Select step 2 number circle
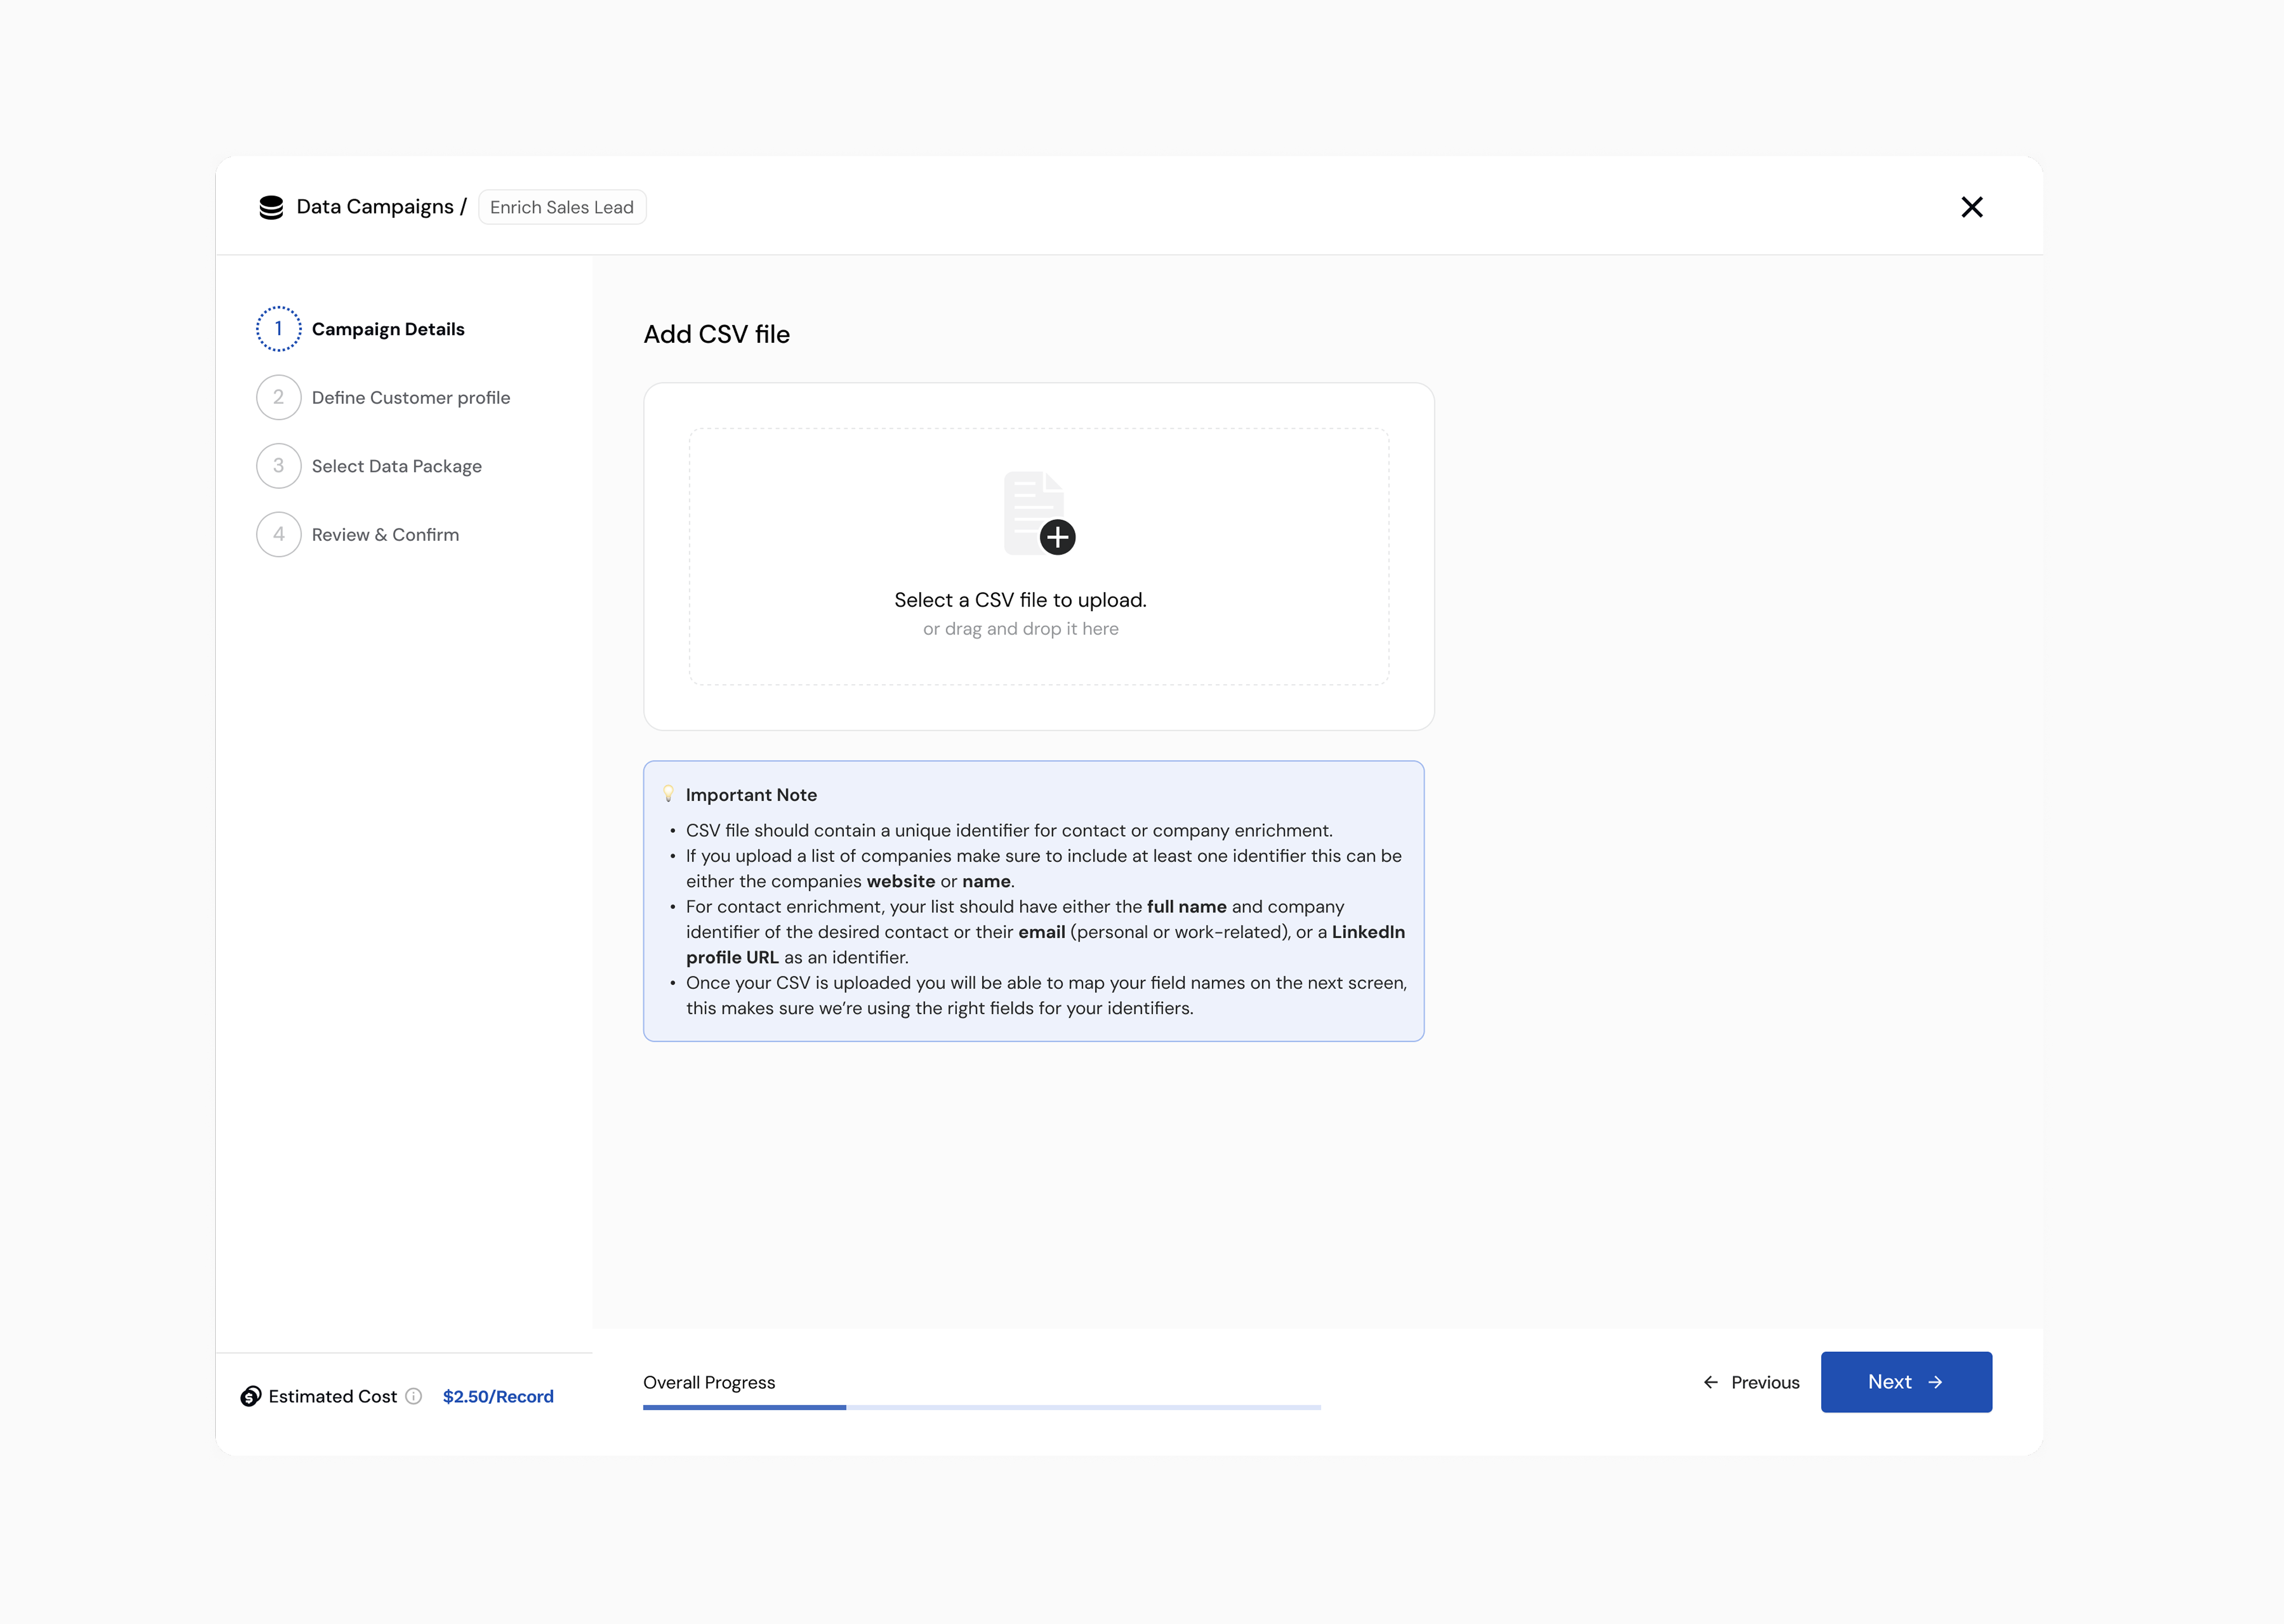The height and width of the screenshot is (1624, 2284). click(x=278, y=397)
